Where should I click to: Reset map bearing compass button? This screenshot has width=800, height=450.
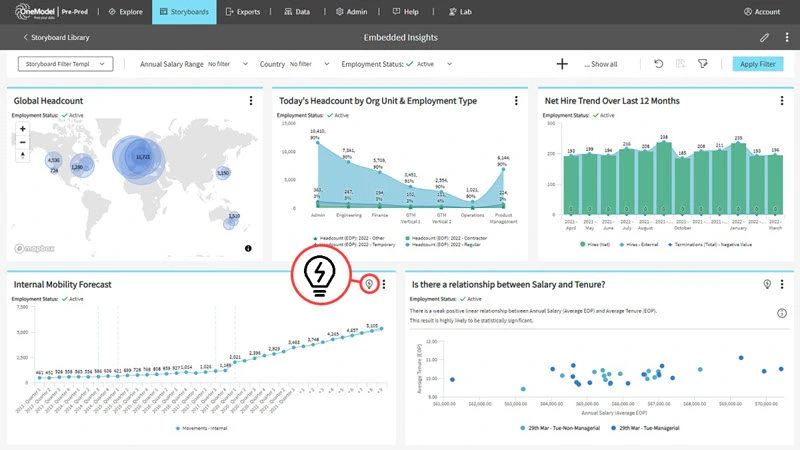(x=22, y=156)
